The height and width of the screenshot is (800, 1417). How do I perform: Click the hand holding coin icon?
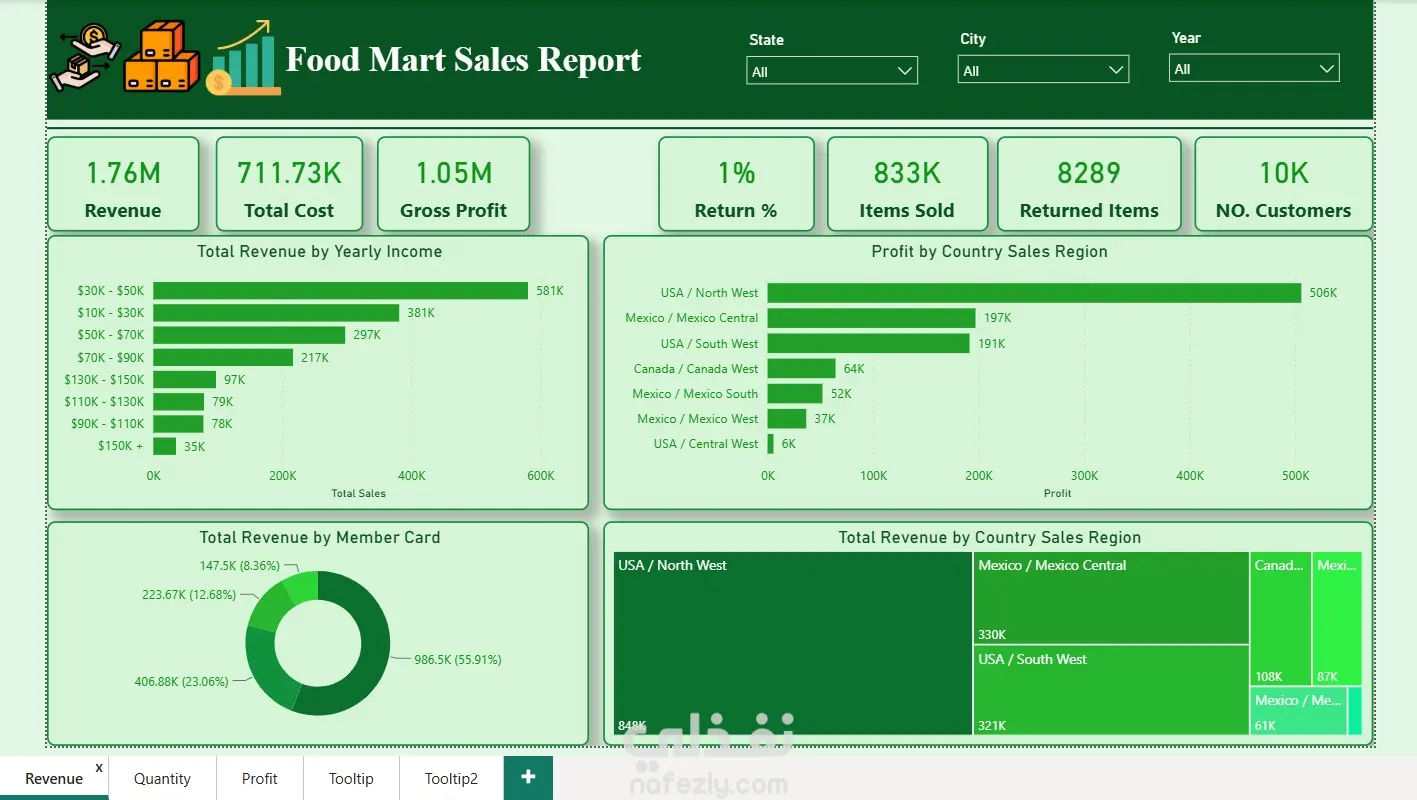point(86,58)
